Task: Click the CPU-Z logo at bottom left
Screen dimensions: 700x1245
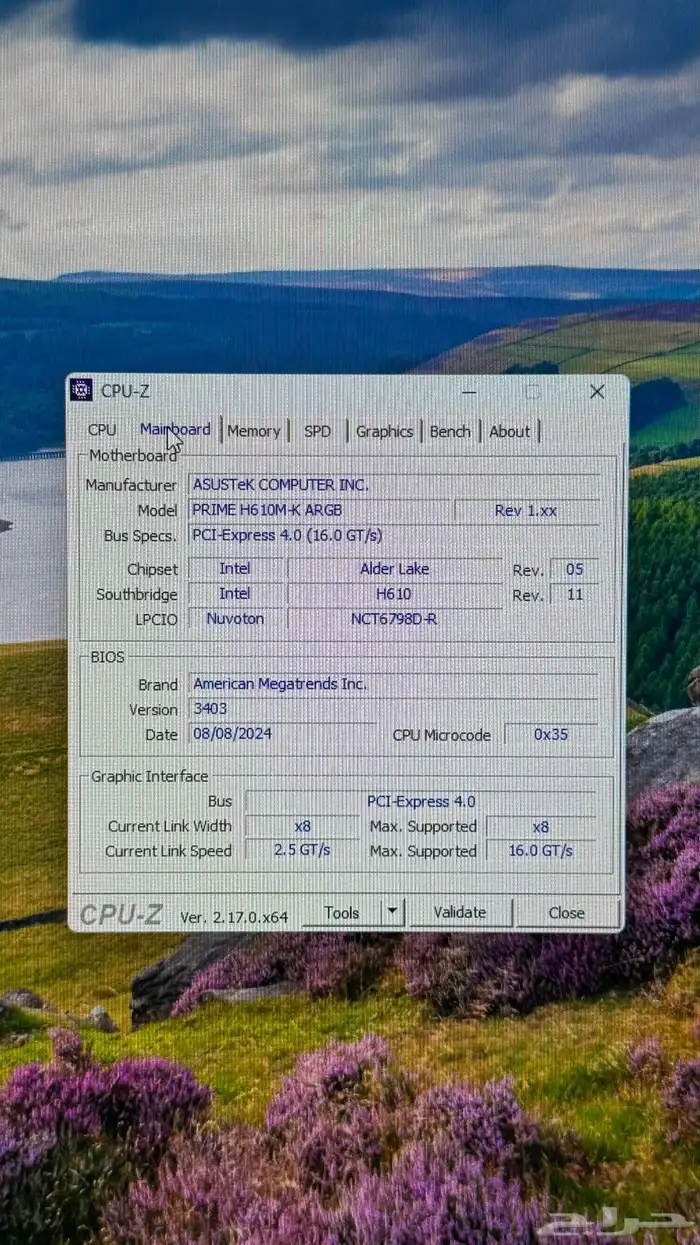Action: click(121, 914)
